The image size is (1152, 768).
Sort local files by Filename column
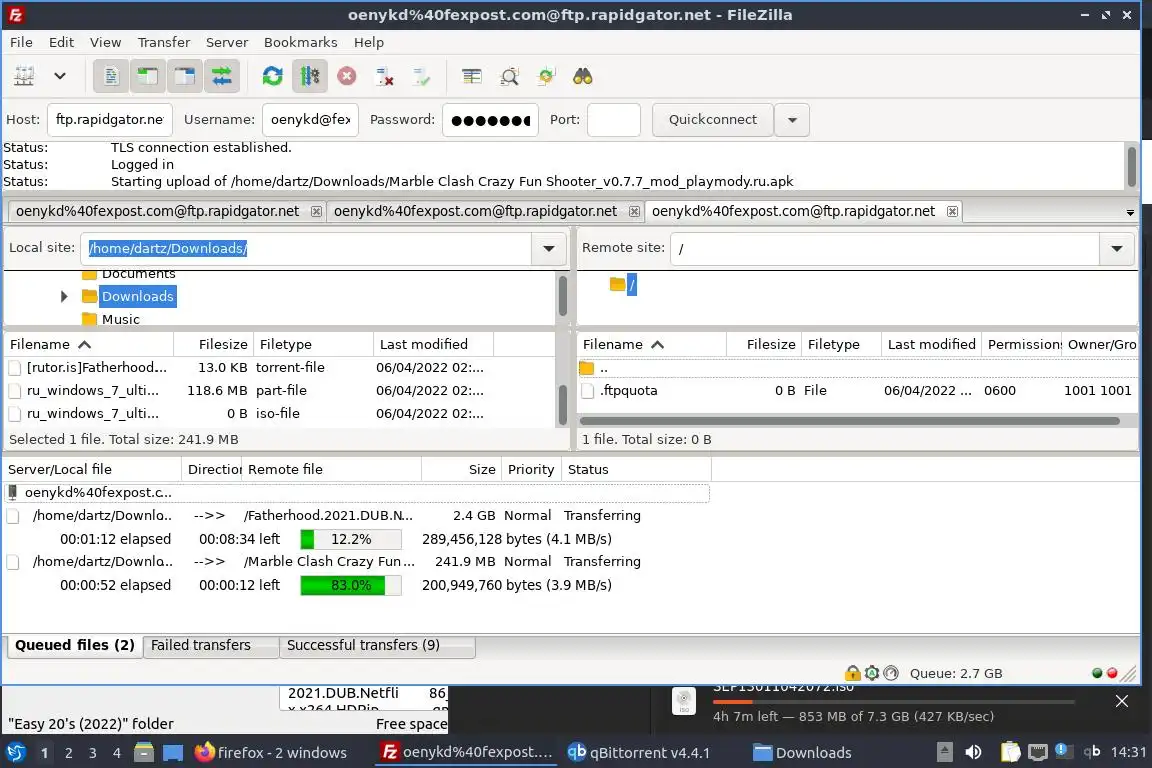[89, 345]
